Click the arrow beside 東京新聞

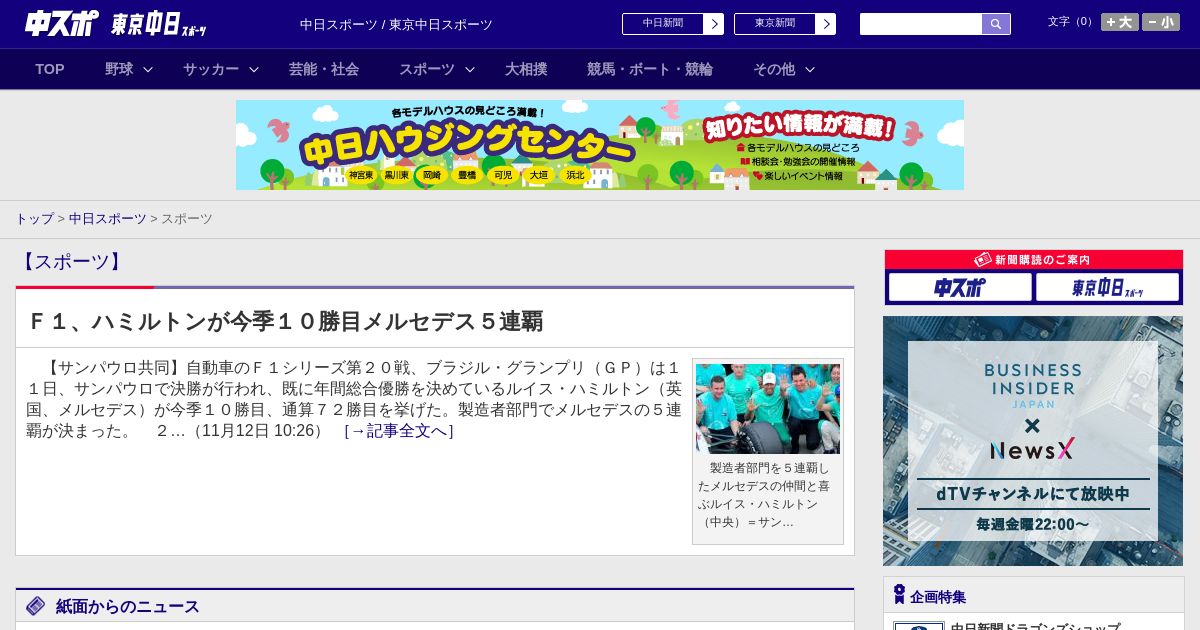pos(826,24)
